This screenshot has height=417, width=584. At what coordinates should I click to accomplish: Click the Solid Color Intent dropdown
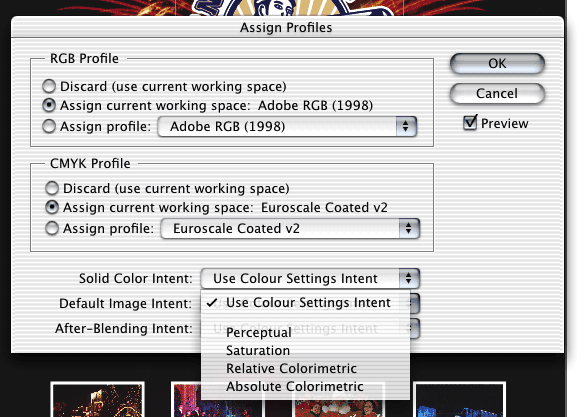(x=310, y=278)
